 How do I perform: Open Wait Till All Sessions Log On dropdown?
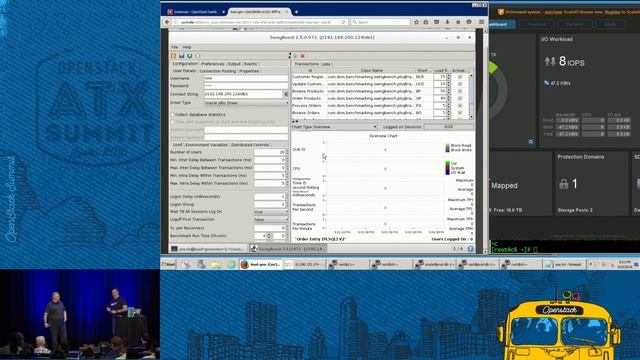coord(271,212)
